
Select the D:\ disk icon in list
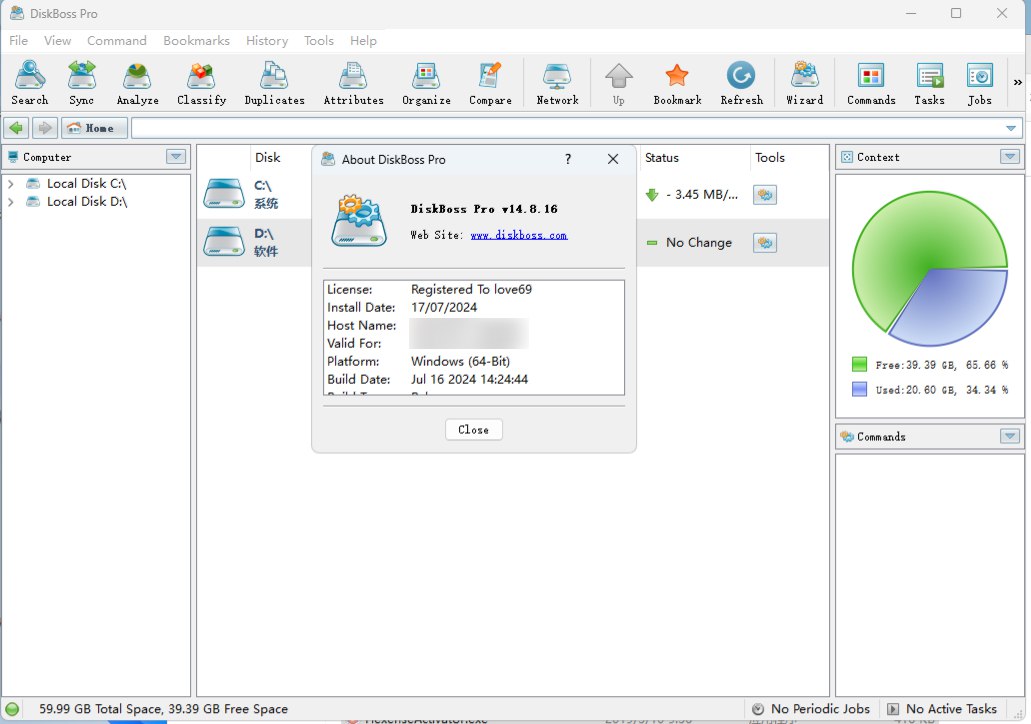pyautogui.click(x=224, y=241)
